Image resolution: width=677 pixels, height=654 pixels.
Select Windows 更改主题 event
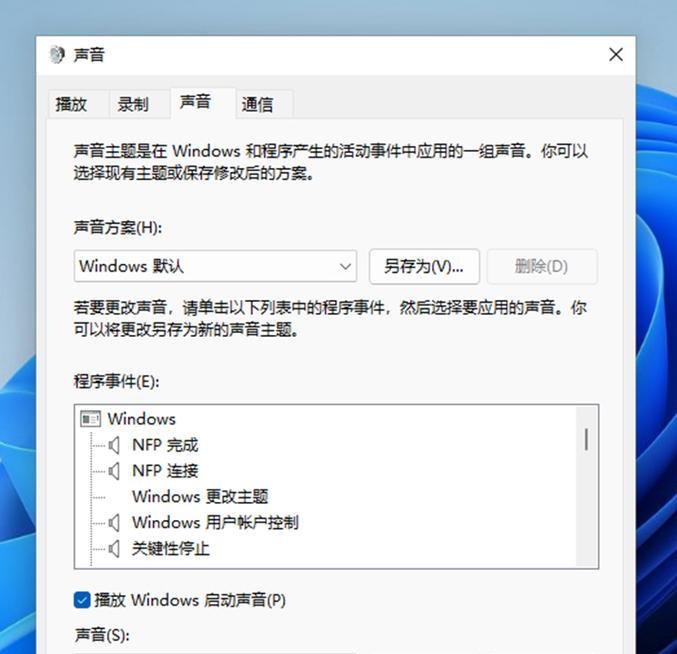tap(200, 497)
